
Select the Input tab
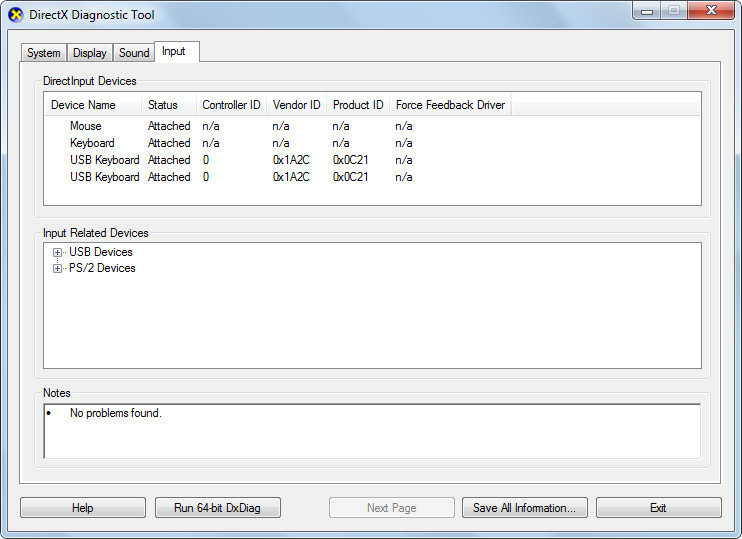click(177, 51)
